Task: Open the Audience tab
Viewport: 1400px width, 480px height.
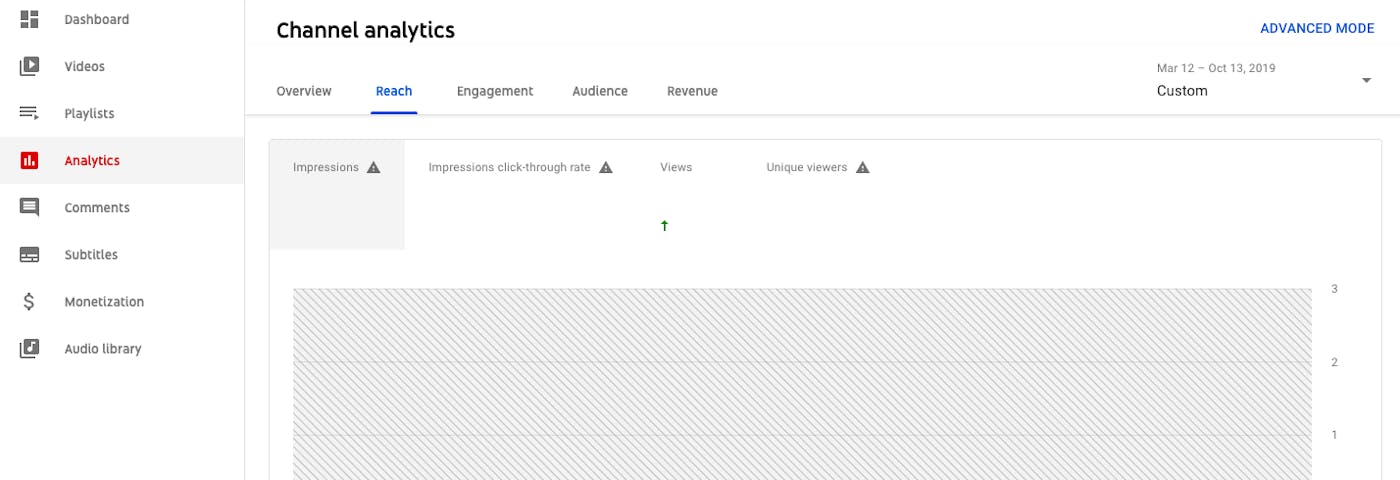Action: tap(600, 91)
